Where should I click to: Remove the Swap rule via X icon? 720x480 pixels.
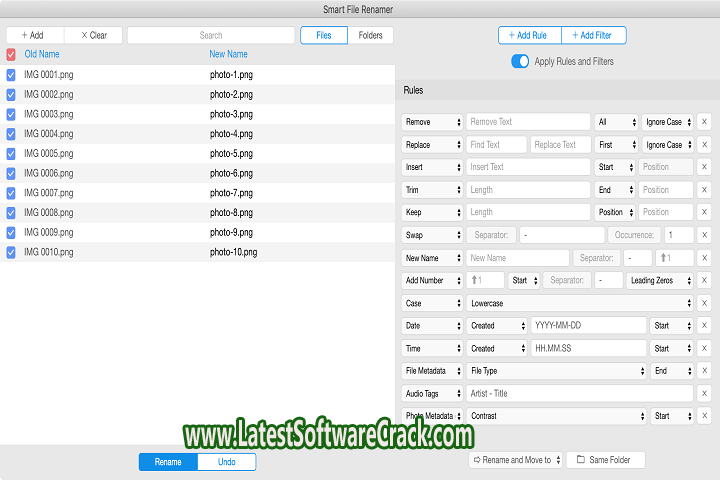tap(704, 235)
